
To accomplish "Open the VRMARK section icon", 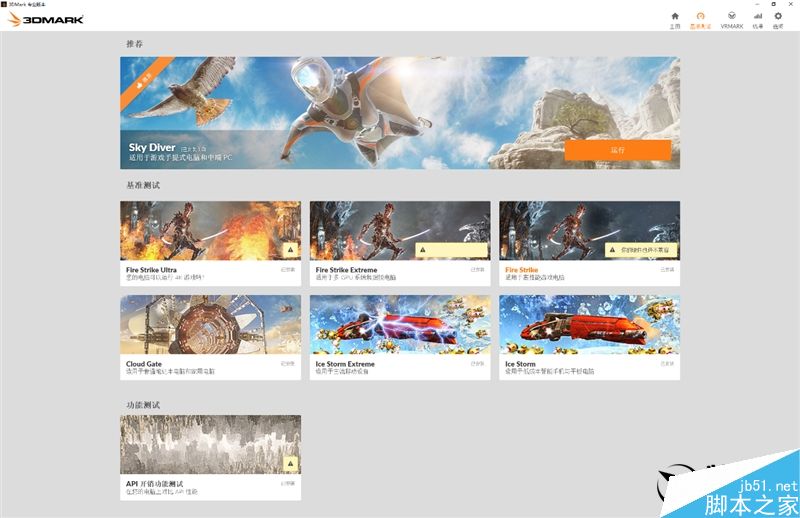I will [x=732, y=16].
